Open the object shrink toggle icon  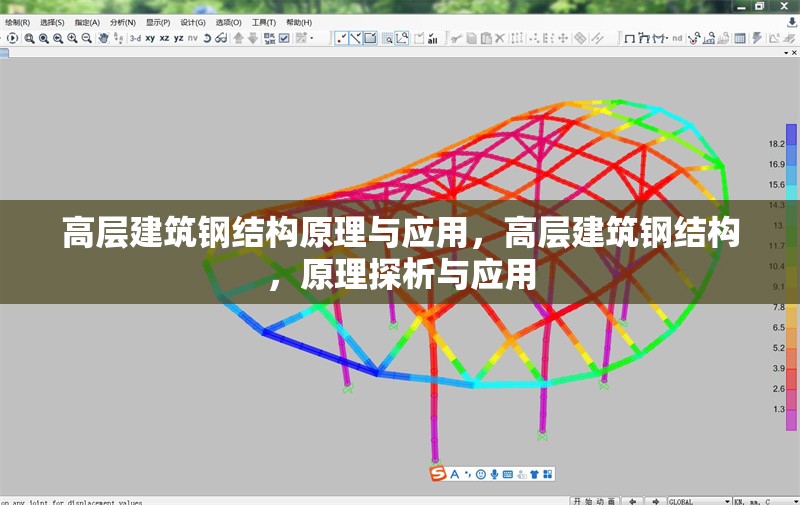[x=269, y=38]
